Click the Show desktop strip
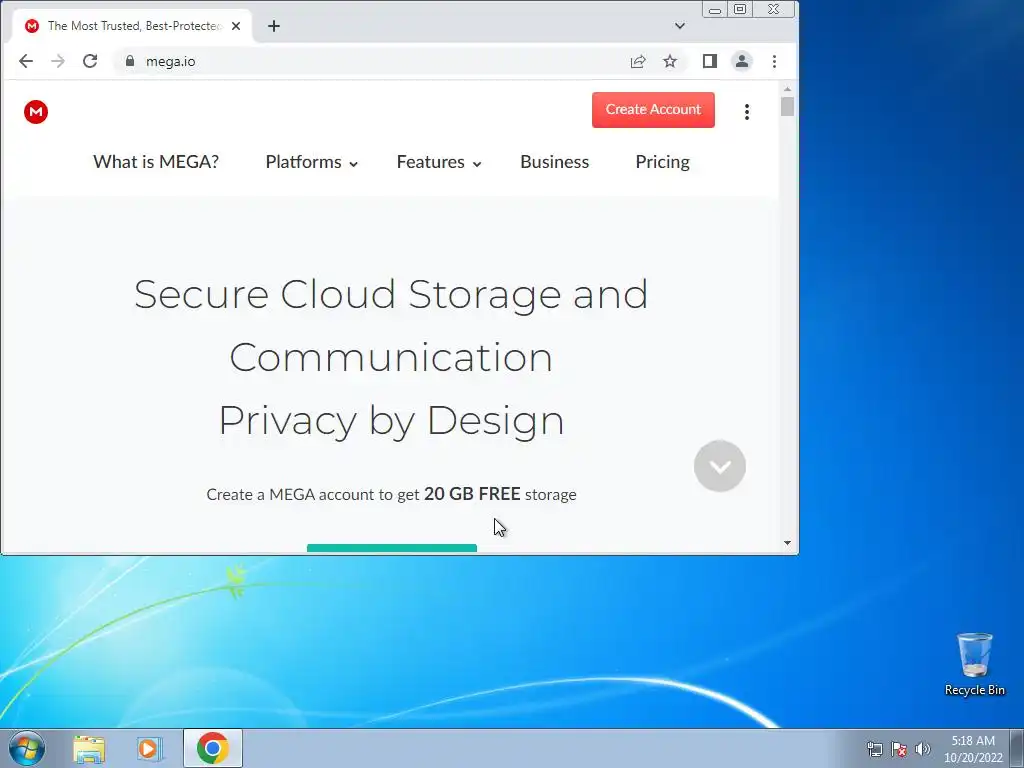 (x=1017, y=748)
